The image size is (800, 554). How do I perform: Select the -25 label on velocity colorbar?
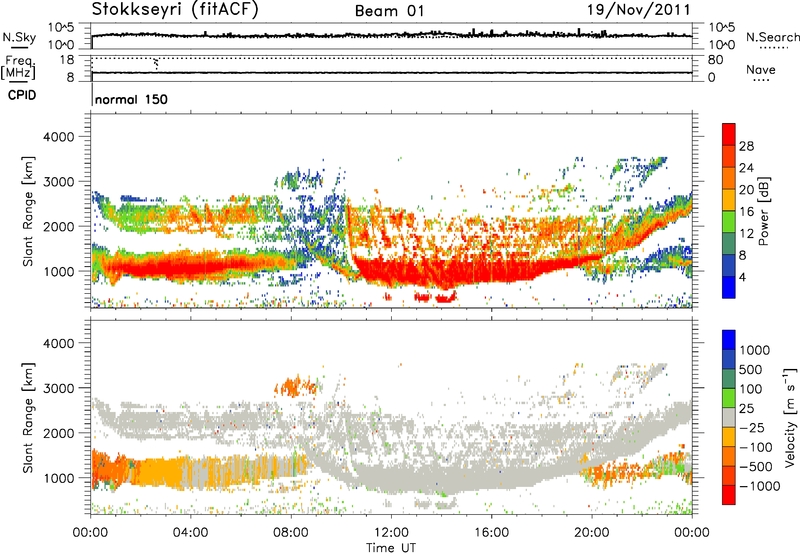752,428
